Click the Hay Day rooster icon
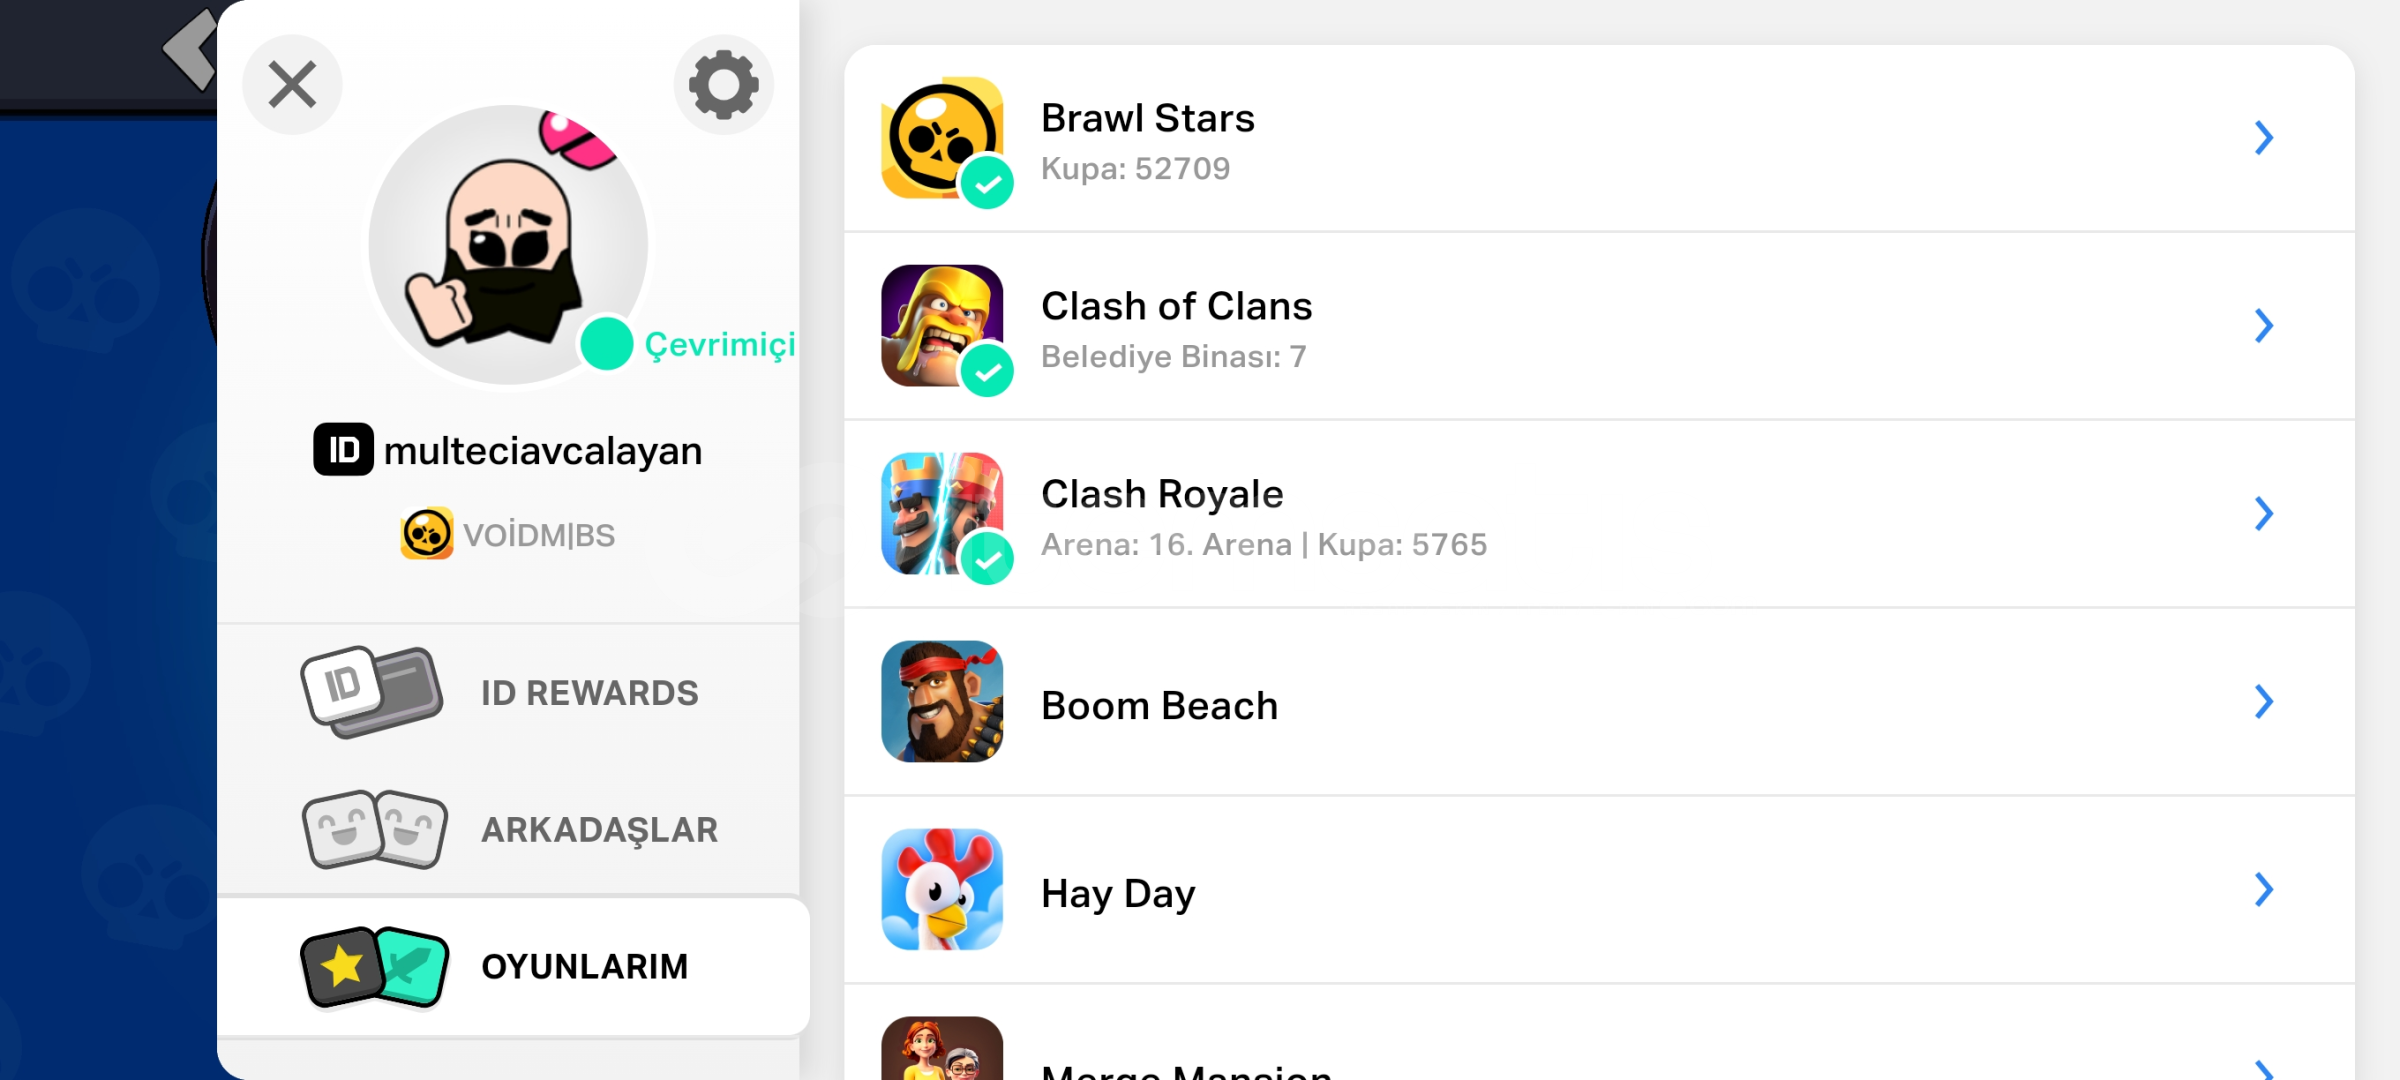Image resolution: width=2400 pixels, height=1080 pixels. (942, 890)
